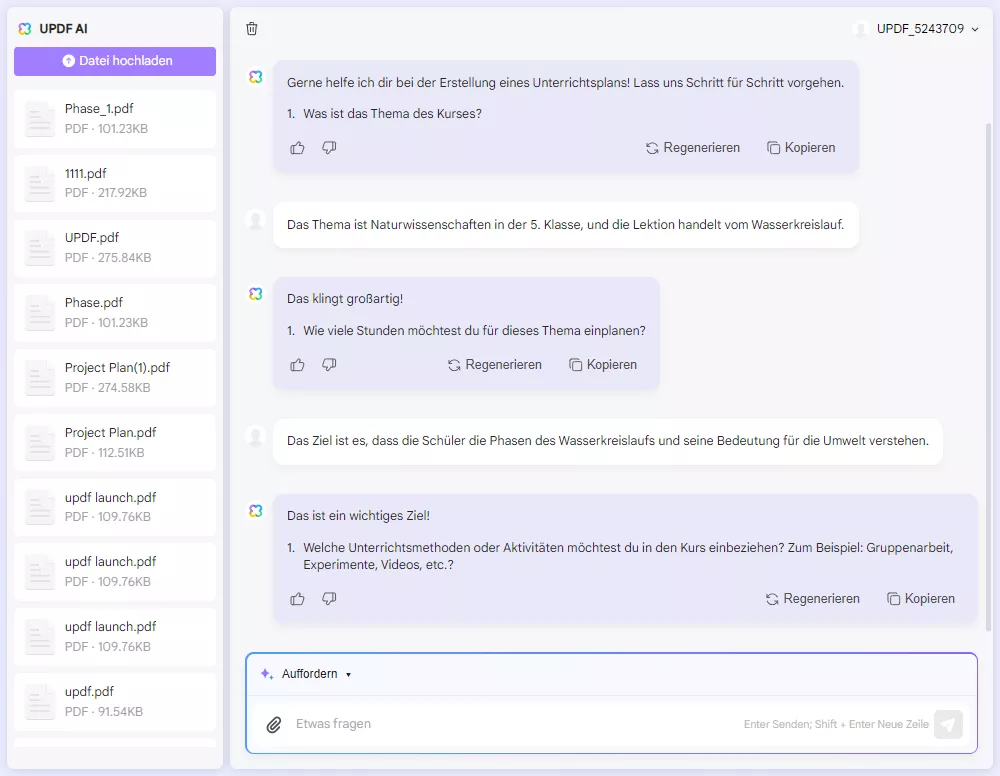The height and width of the screenshot is (776, 1000).
Task: Click the 'Etwas fragen' message input field
Action: click(x=510, y=724)
